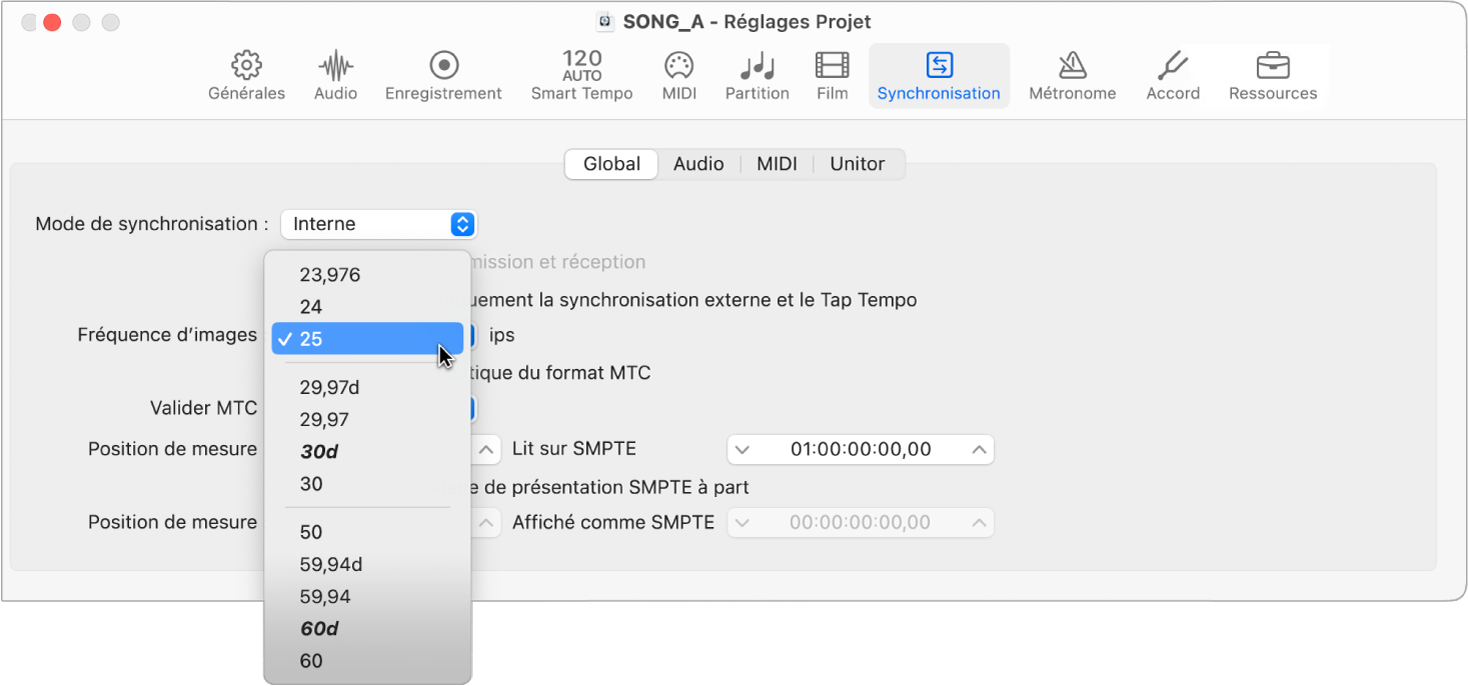The image size is (1468, 686).
Task: Open the Mode de synchronisation dropdown
Action: tap(378, 224)
